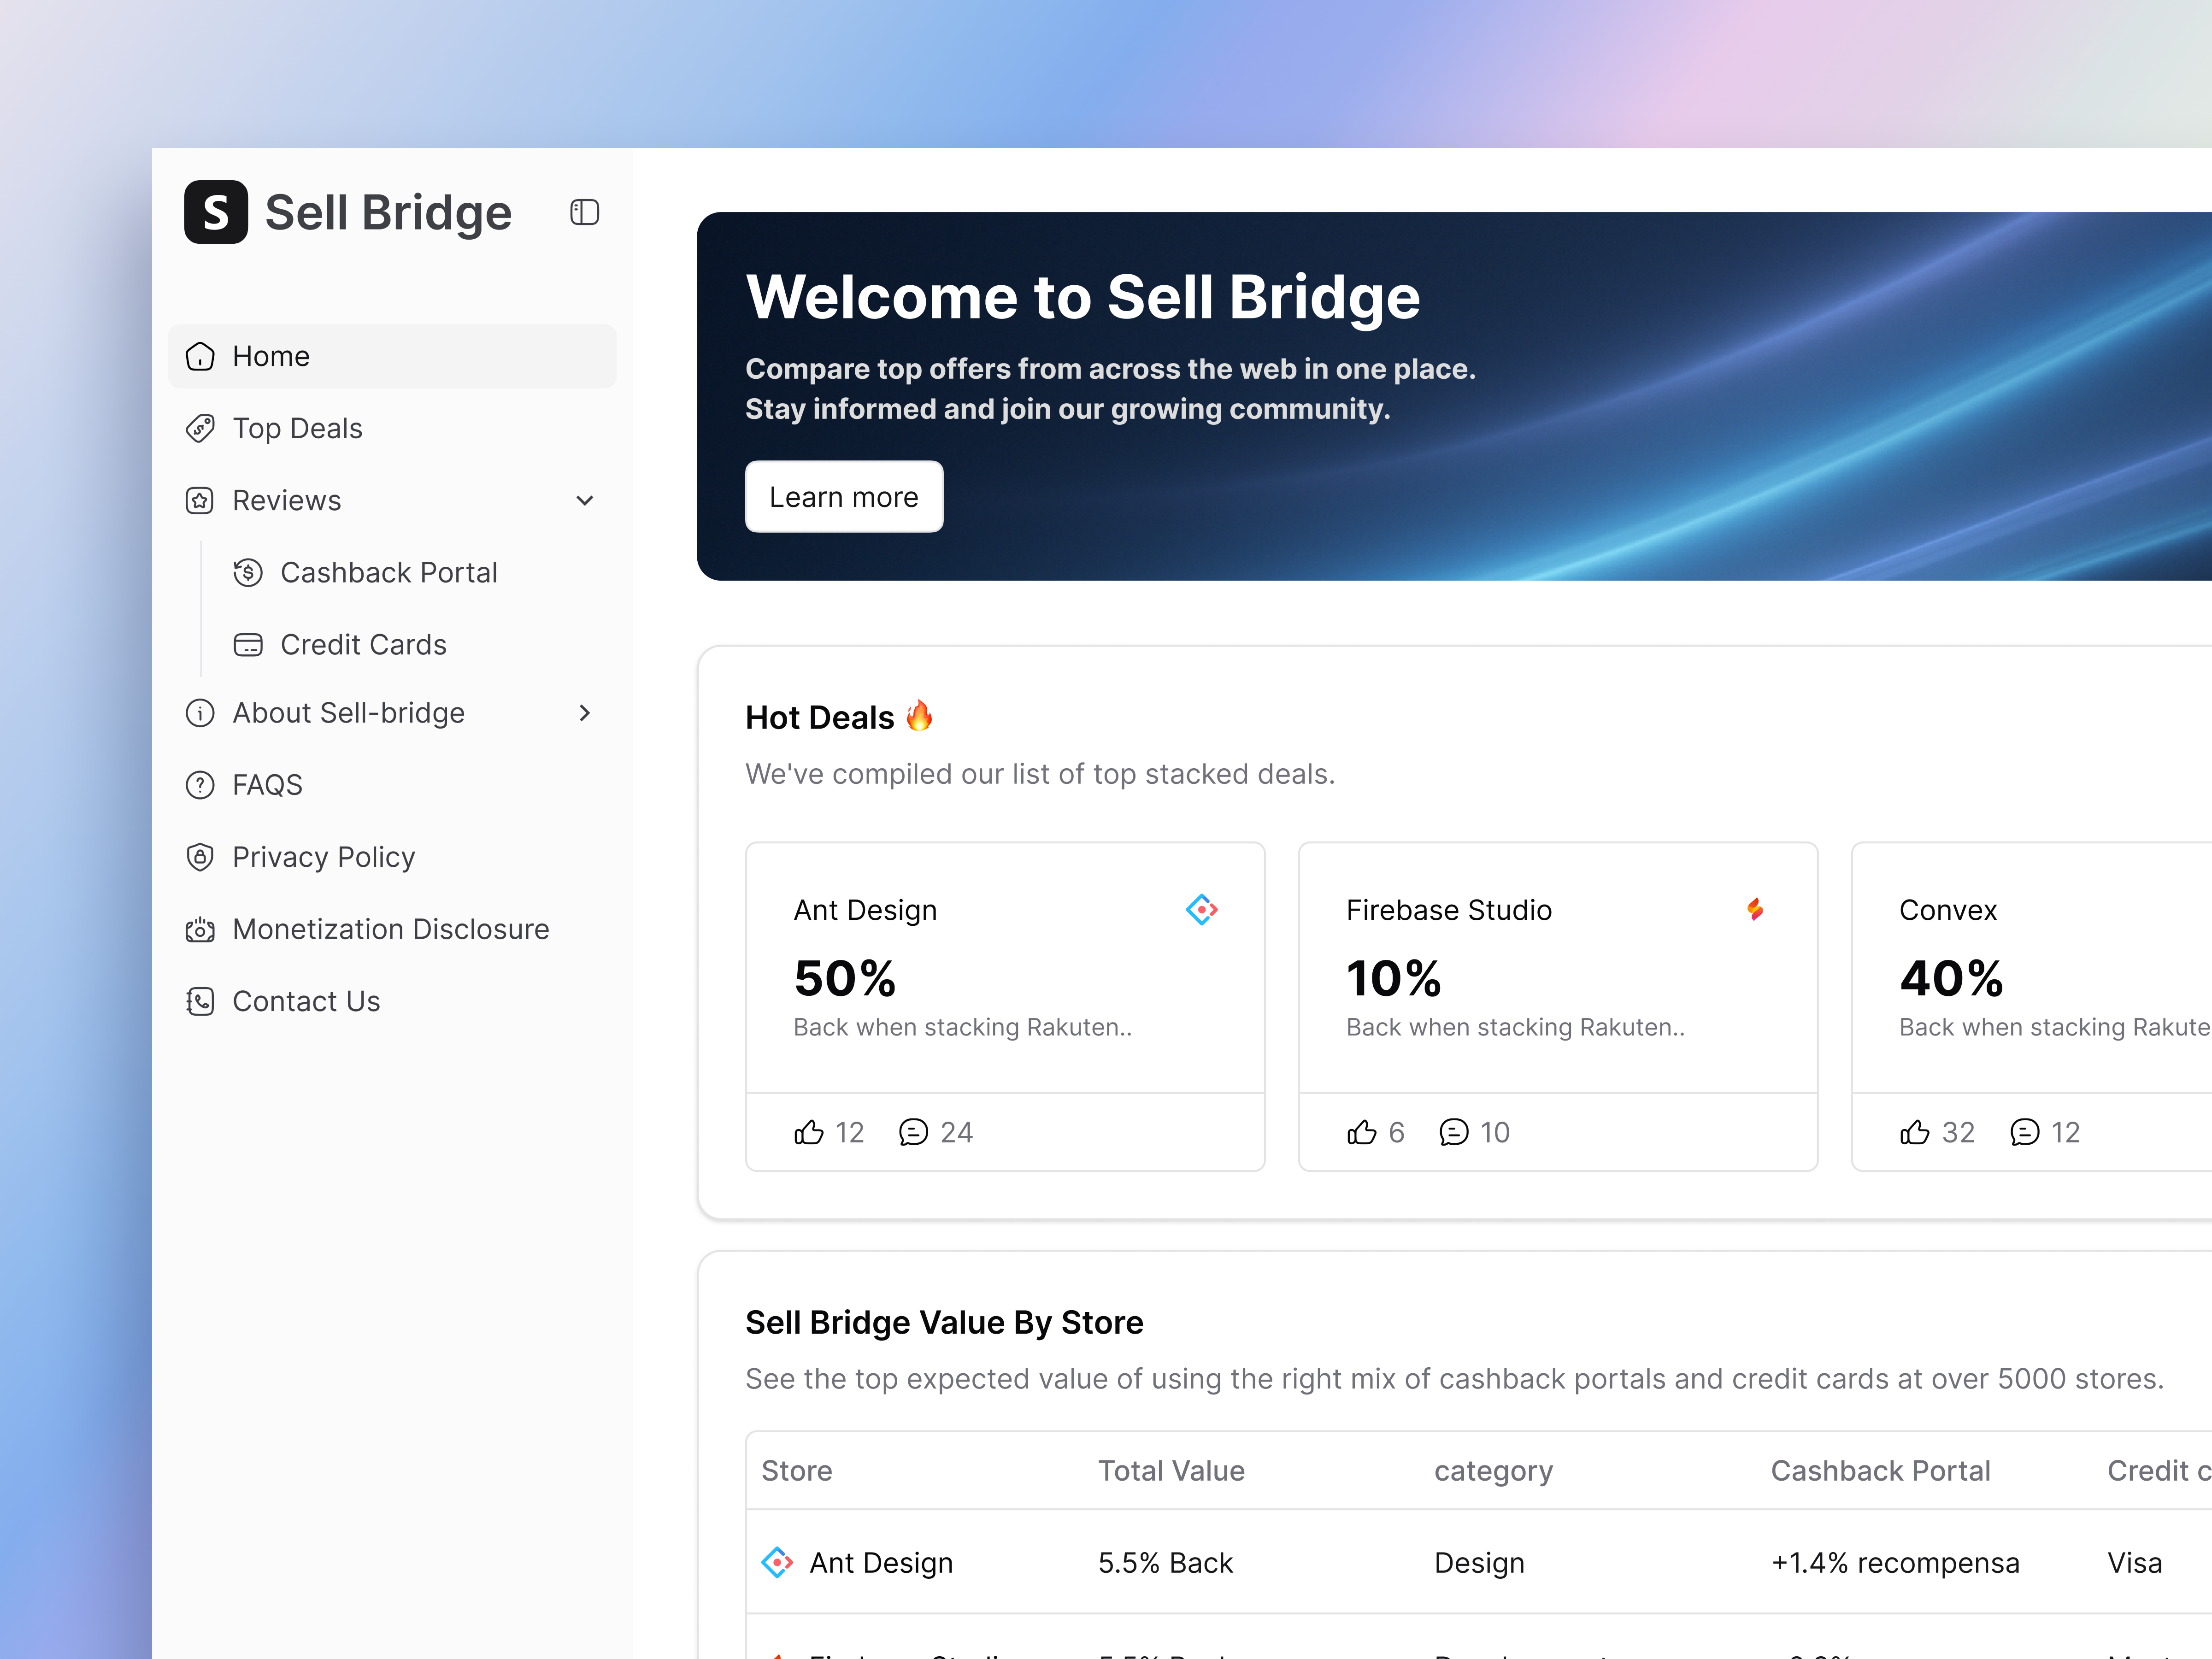
Task: Click the +1.4% recompensa cell
Action: (x=1895, y=1562)
